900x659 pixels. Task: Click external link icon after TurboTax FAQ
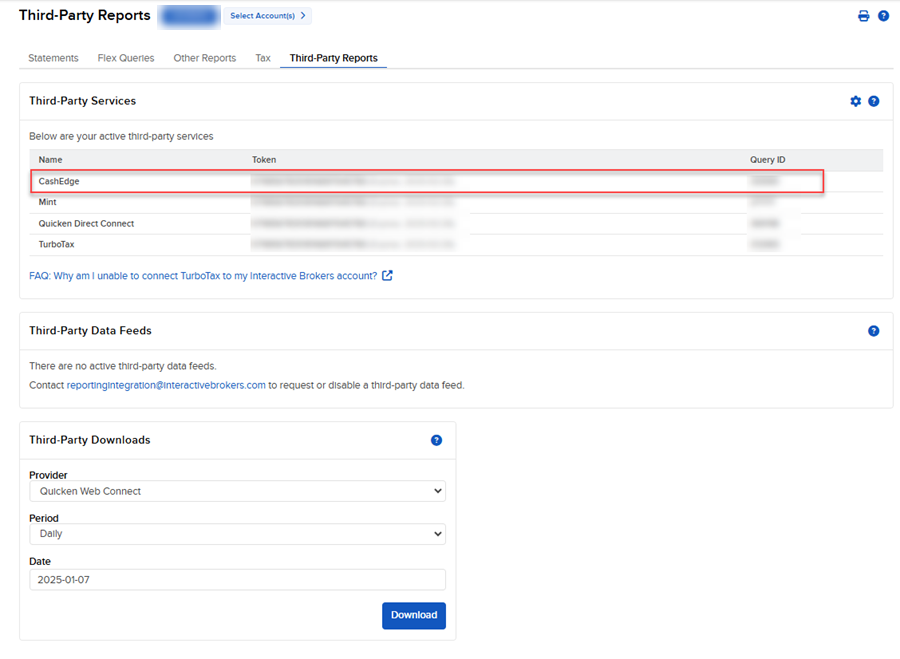tap(388, 276)
